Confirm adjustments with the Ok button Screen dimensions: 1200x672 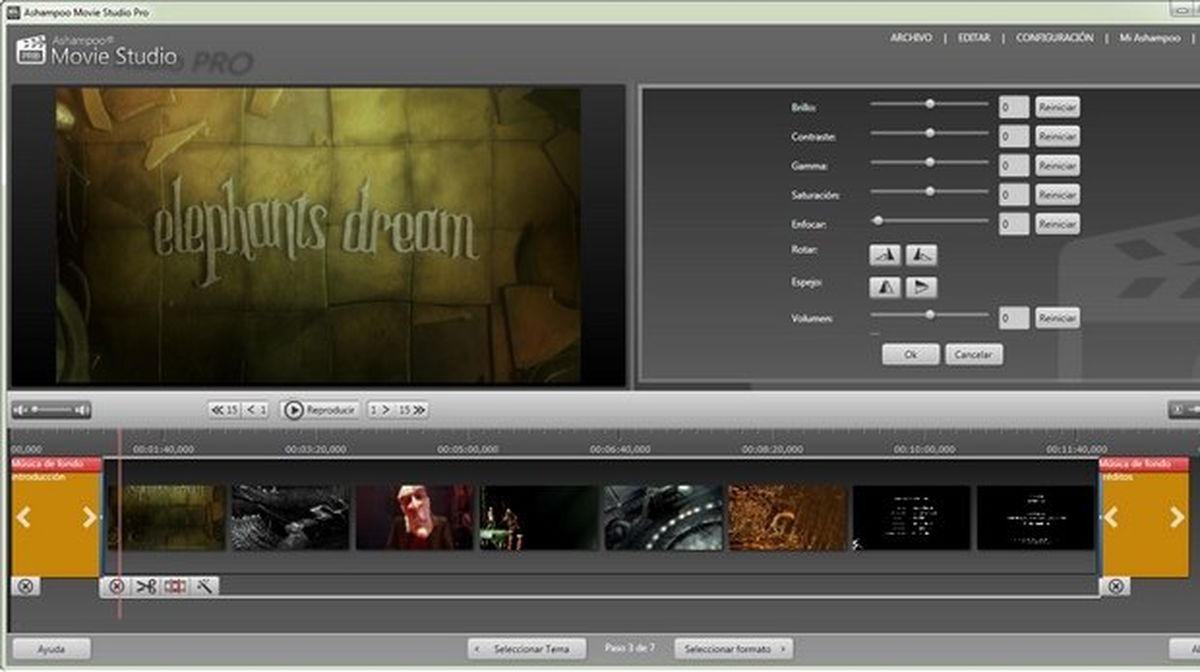tap(909, 354)
